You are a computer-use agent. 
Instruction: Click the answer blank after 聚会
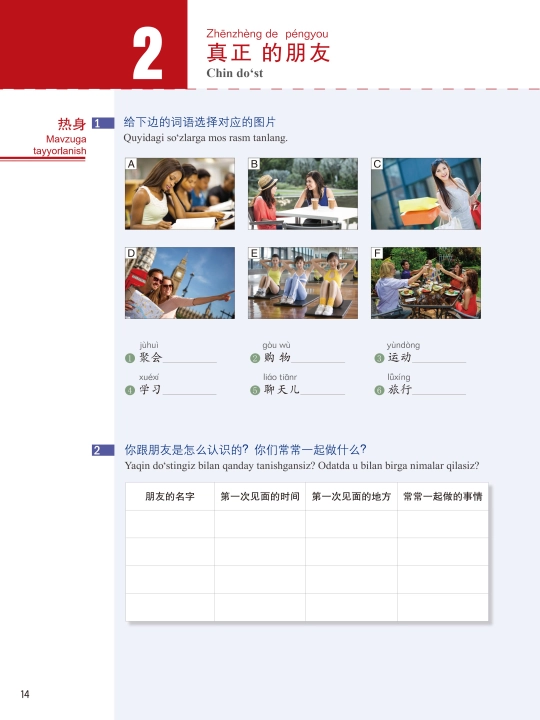point(190,359)
